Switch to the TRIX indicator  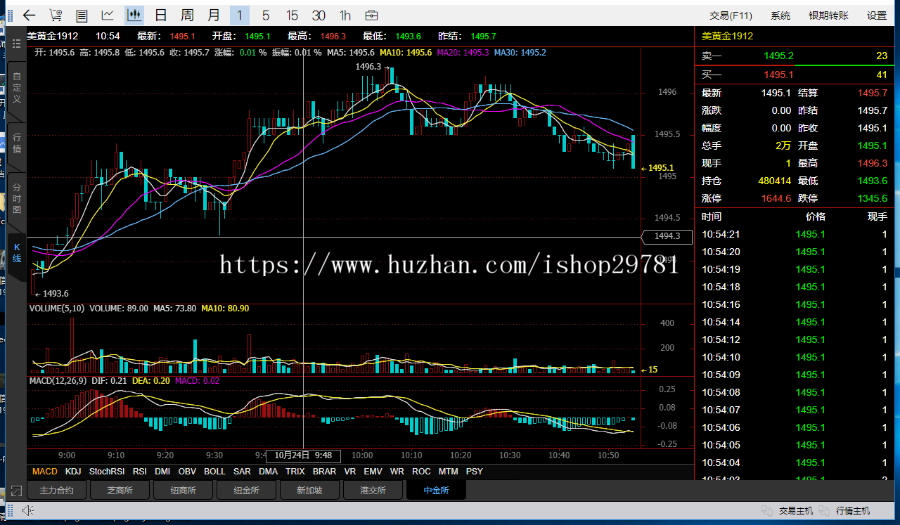pos(295,472)
